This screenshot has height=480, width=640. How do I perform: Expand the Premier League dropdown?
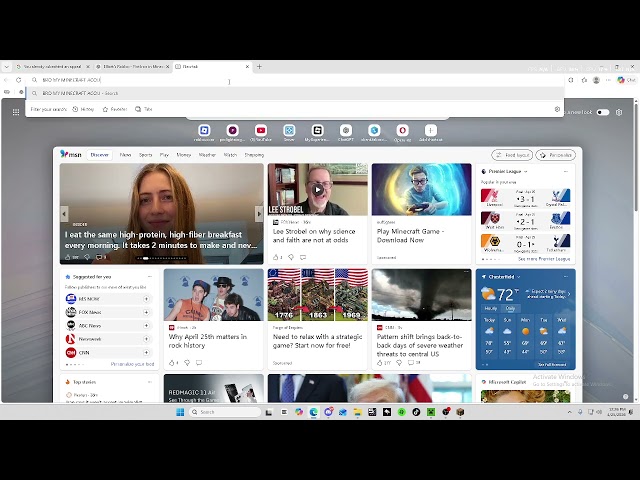[x=526, y=171]
